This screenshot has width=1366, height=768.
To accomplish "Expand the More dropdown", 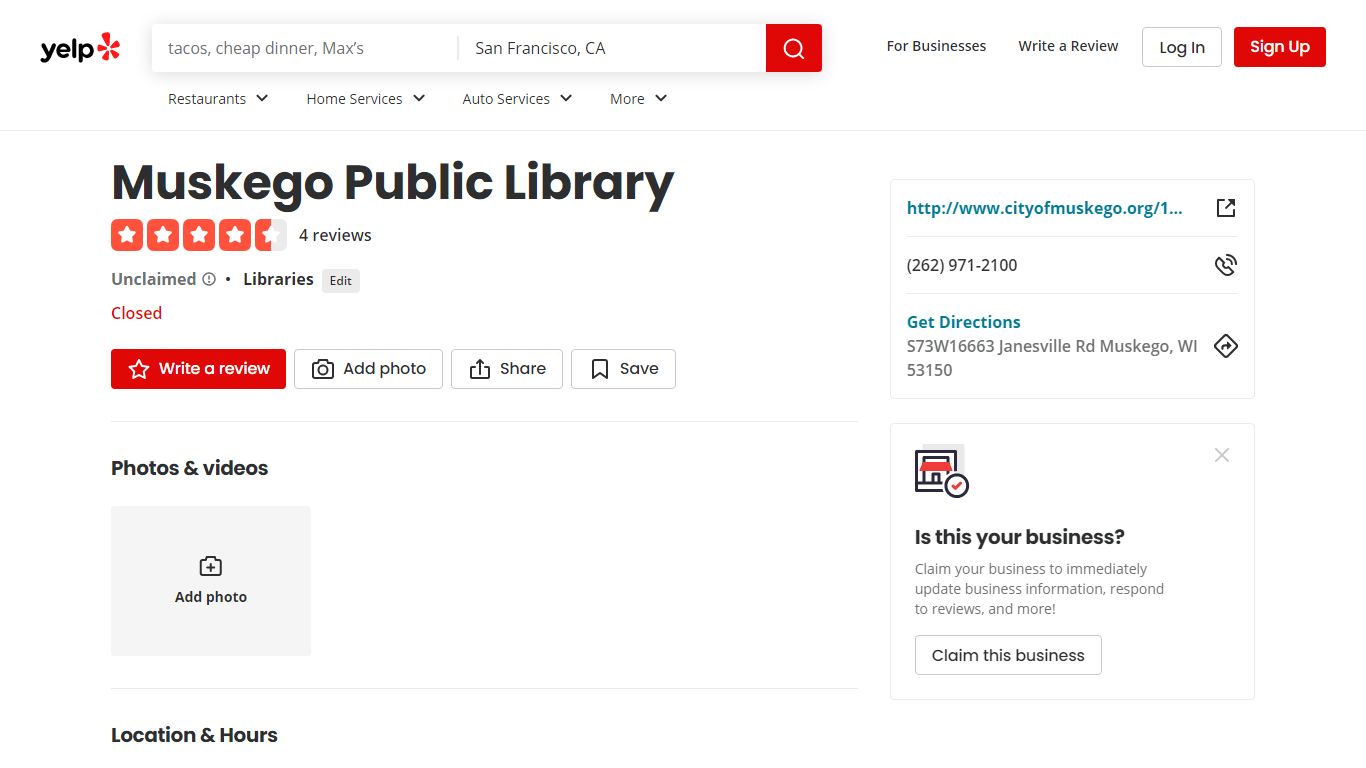I will click(x=639, y=98).
